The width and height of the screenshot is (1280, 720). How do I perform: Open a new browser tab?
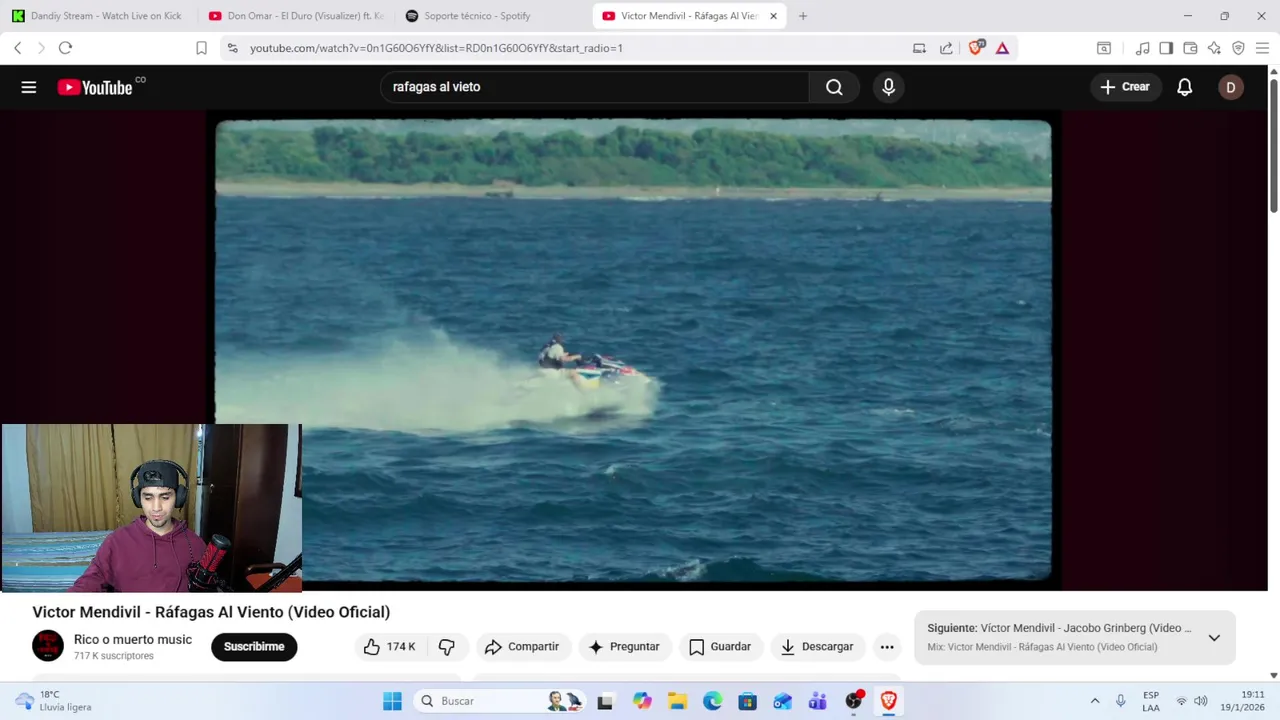pos(802,16)
